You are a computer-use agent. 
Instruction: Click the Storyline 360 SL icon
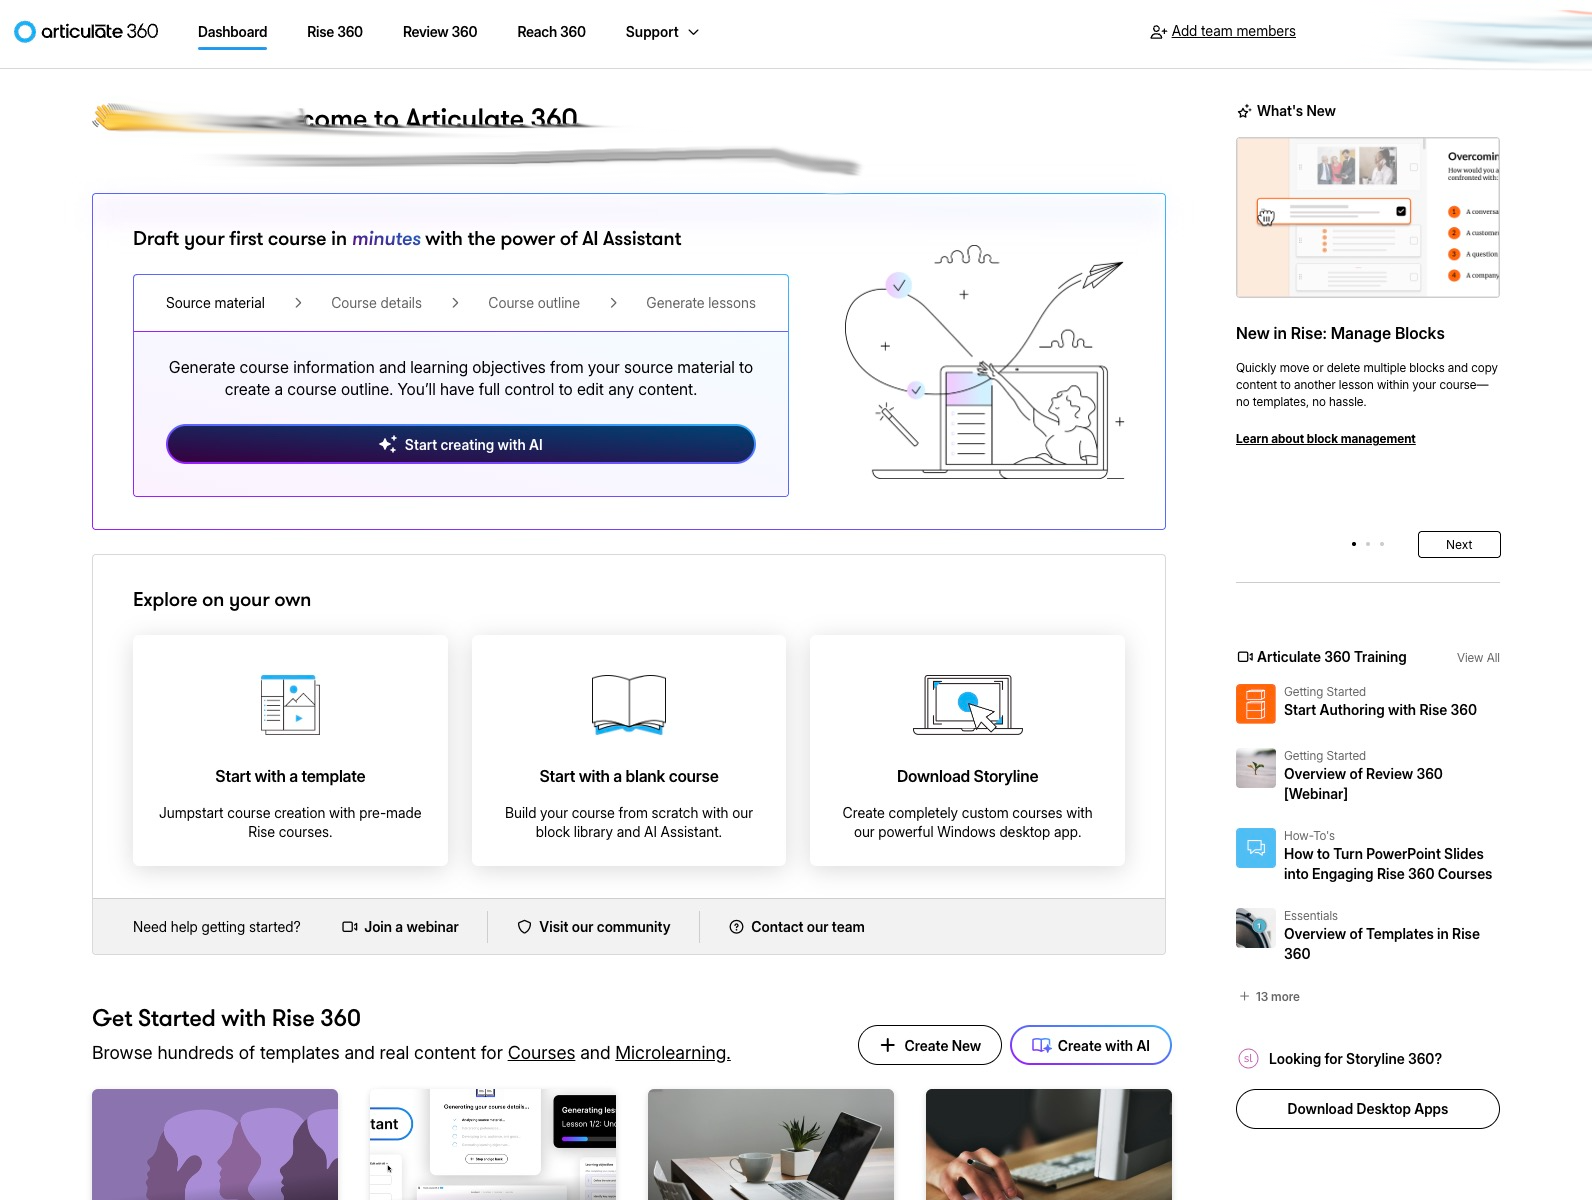pos(1248,1059)
